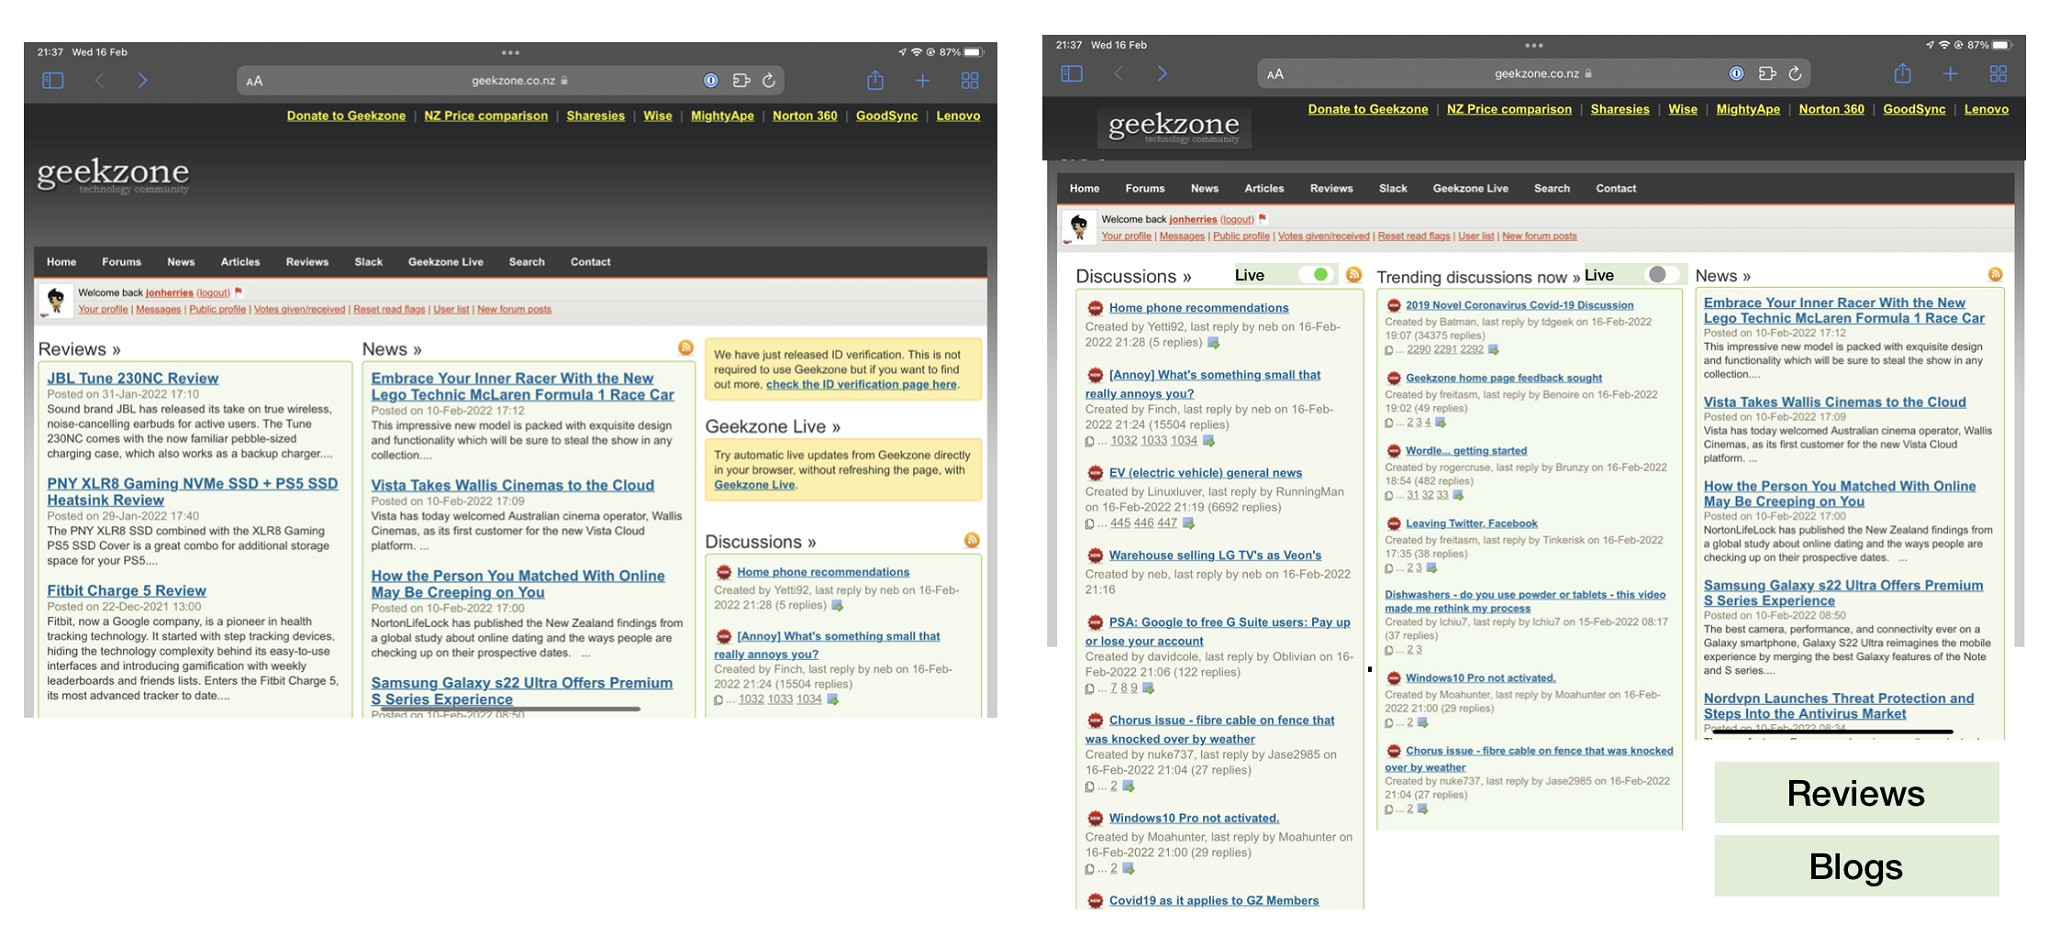Click RSS feed icon beside left screenshot's News heading

coord(686,348)
